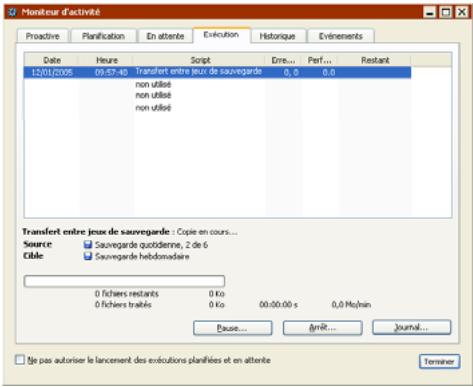Switch to the Planification tab

pyautogui.click(x=103, y=36)
